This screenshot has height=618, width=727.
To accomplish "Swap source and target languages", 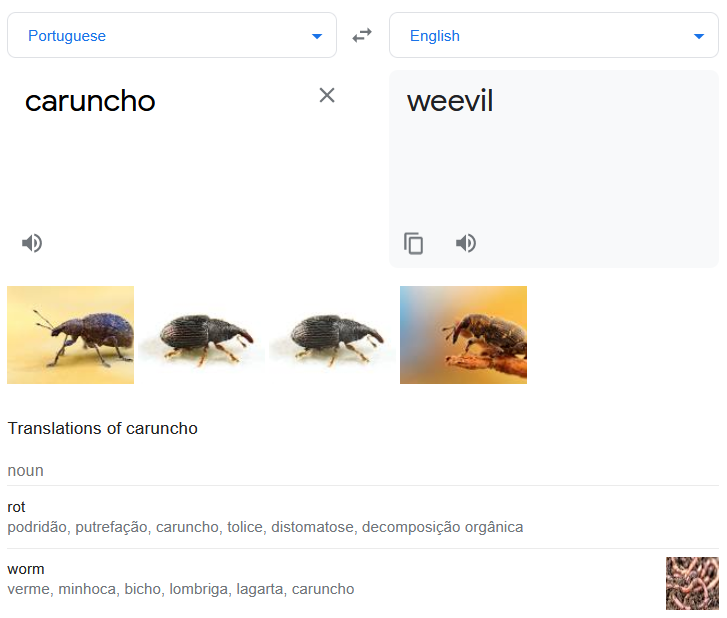I will [x=362, y=36].
